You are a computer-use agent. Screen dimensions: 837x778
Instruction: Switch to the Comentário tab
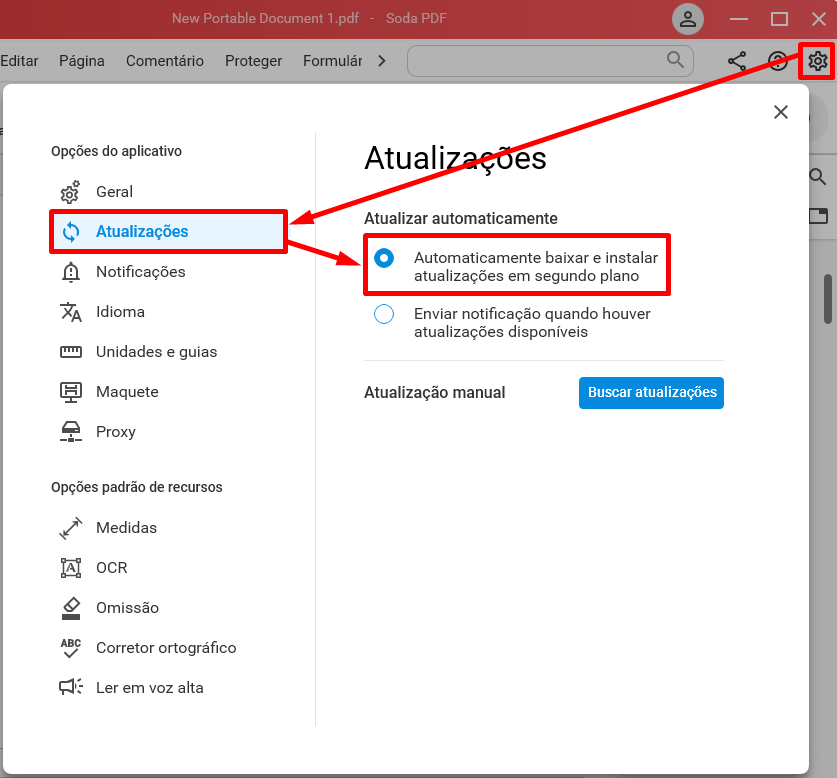[x=164, y=61]
